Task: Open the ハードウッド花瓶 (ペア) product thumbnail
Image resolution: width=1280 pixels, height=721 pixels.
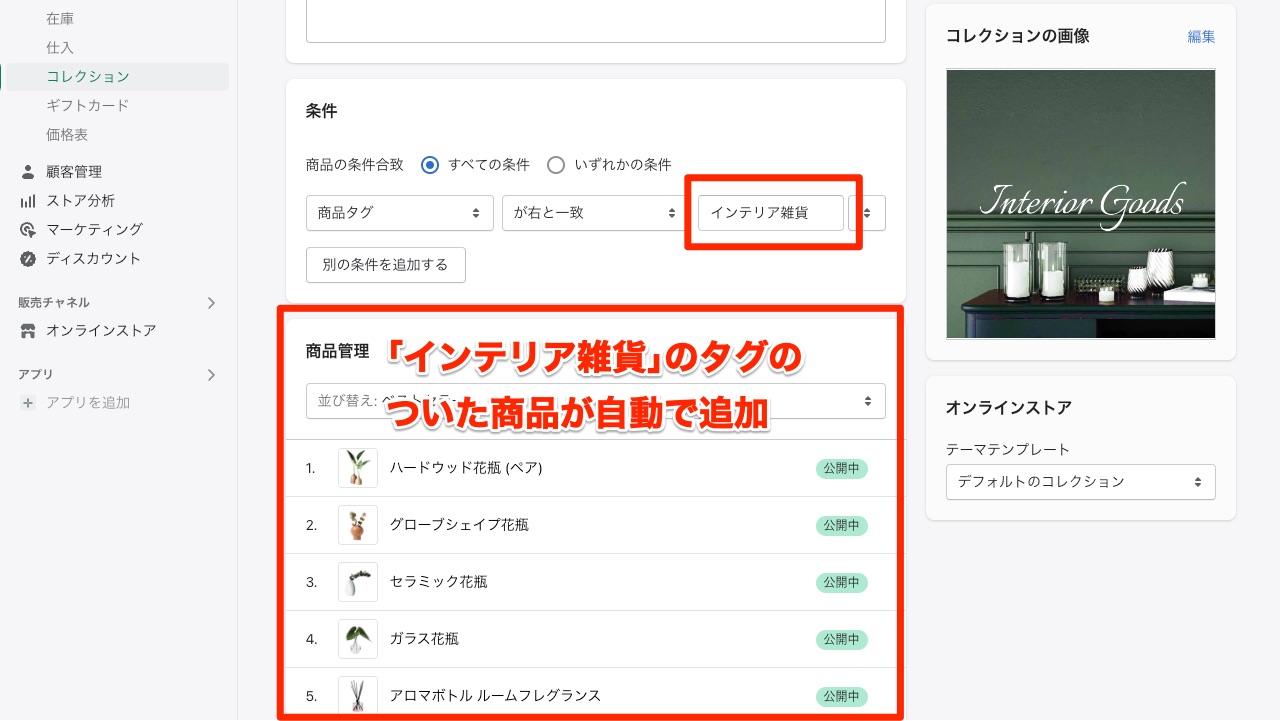Action: point(358,468)
